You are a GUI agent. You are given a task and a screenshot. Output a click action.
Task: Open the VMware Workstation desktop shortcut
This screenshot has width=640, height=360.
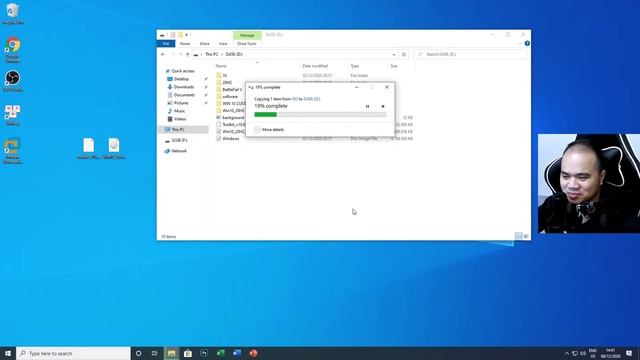coord(12,151)
